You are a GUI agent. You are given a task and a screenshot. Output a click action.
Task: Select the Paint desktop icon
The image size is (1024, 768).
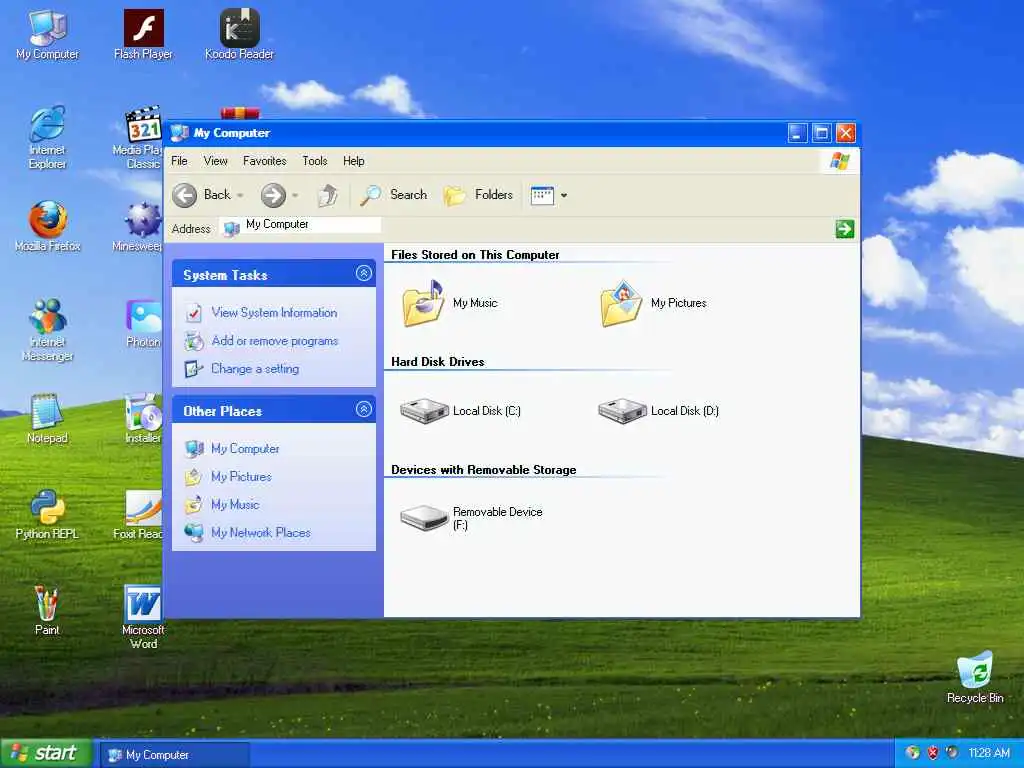47,610
